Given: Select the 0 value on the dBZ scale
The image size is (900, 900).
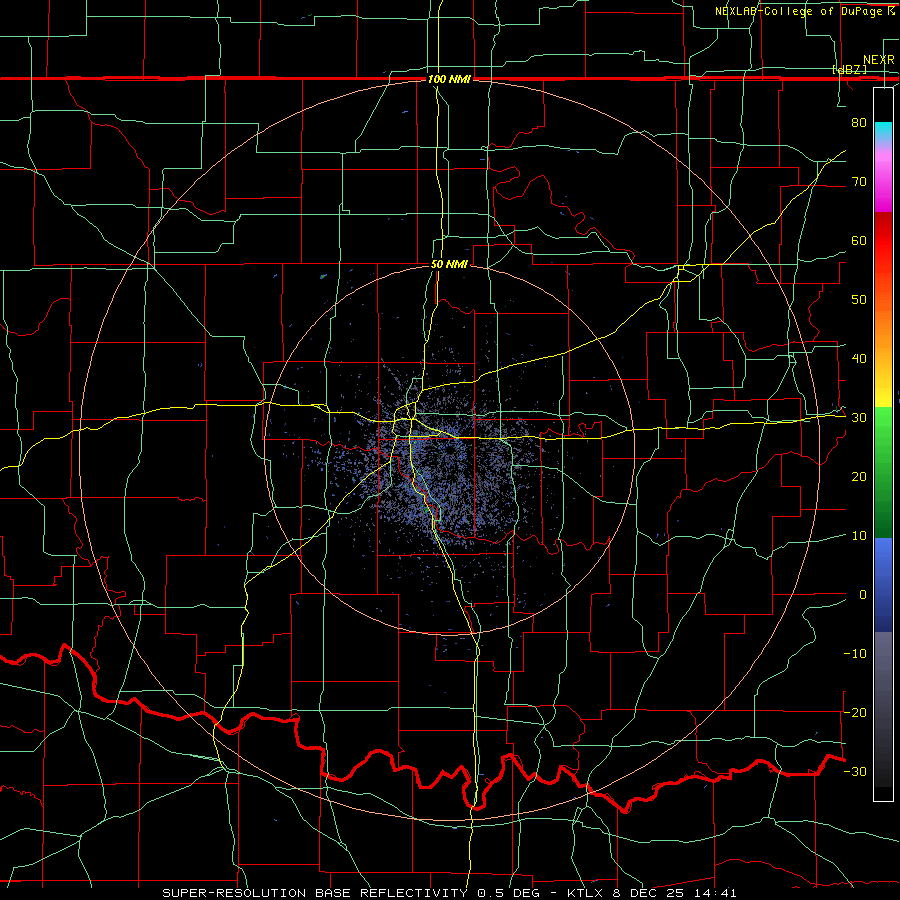Looking at the screenshot, I should coord(863,595).
